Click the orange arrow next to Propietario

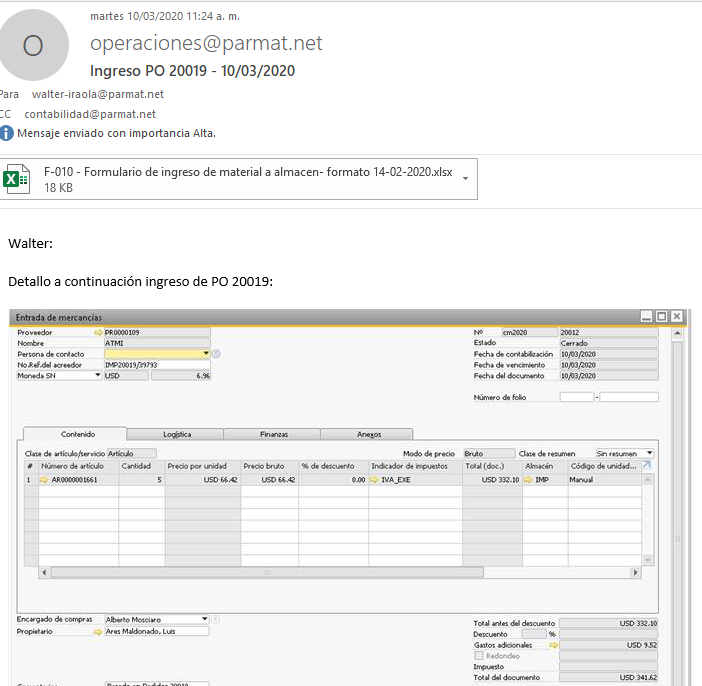[98, 632]
